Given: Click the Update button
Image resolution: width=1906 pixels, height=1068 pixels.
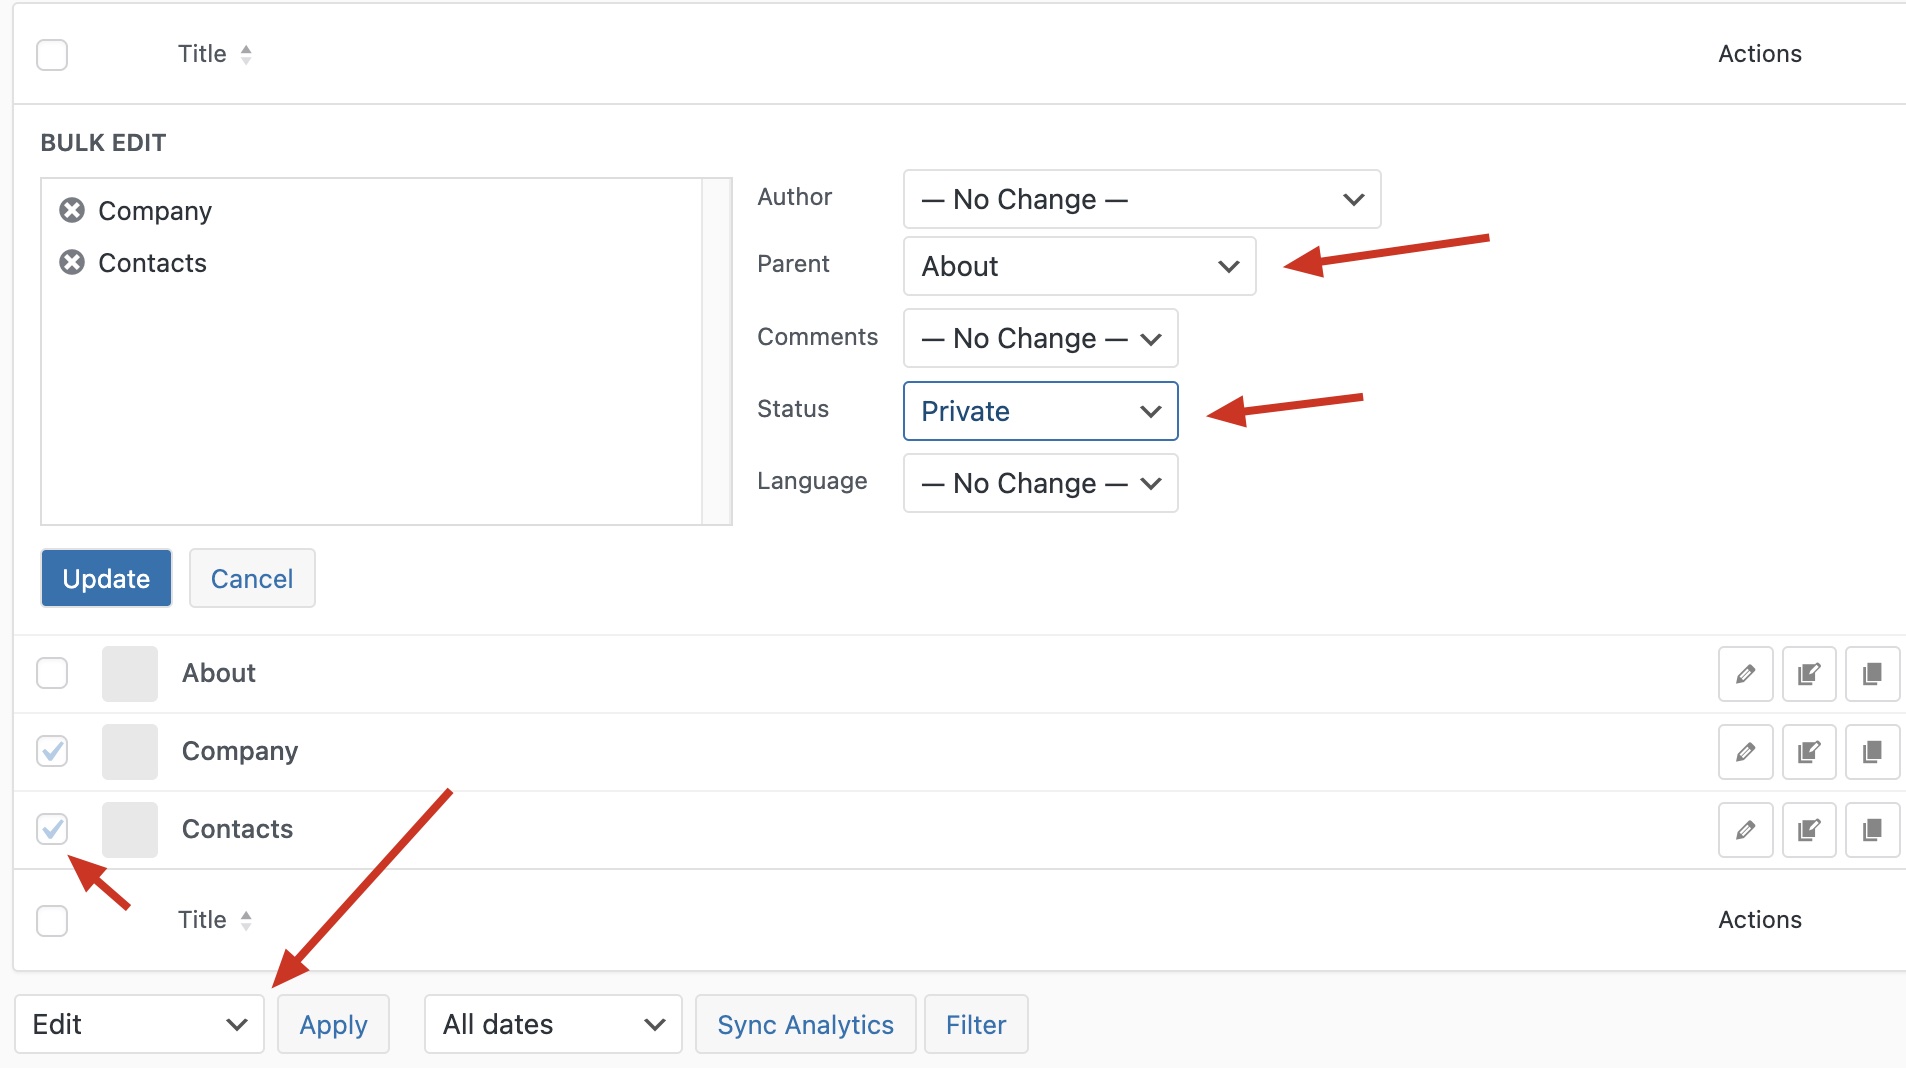Looking at the screenshot, I should coord(106,578).
